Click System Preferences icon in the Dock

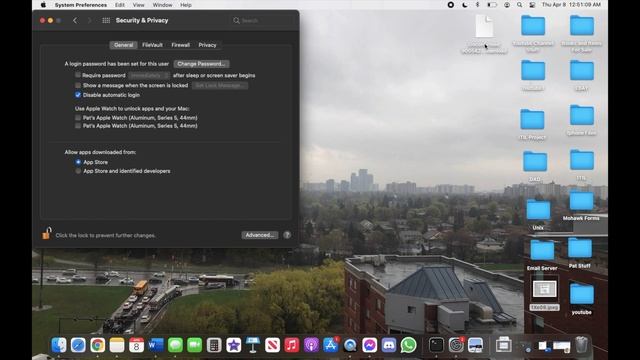pos(456,345)
